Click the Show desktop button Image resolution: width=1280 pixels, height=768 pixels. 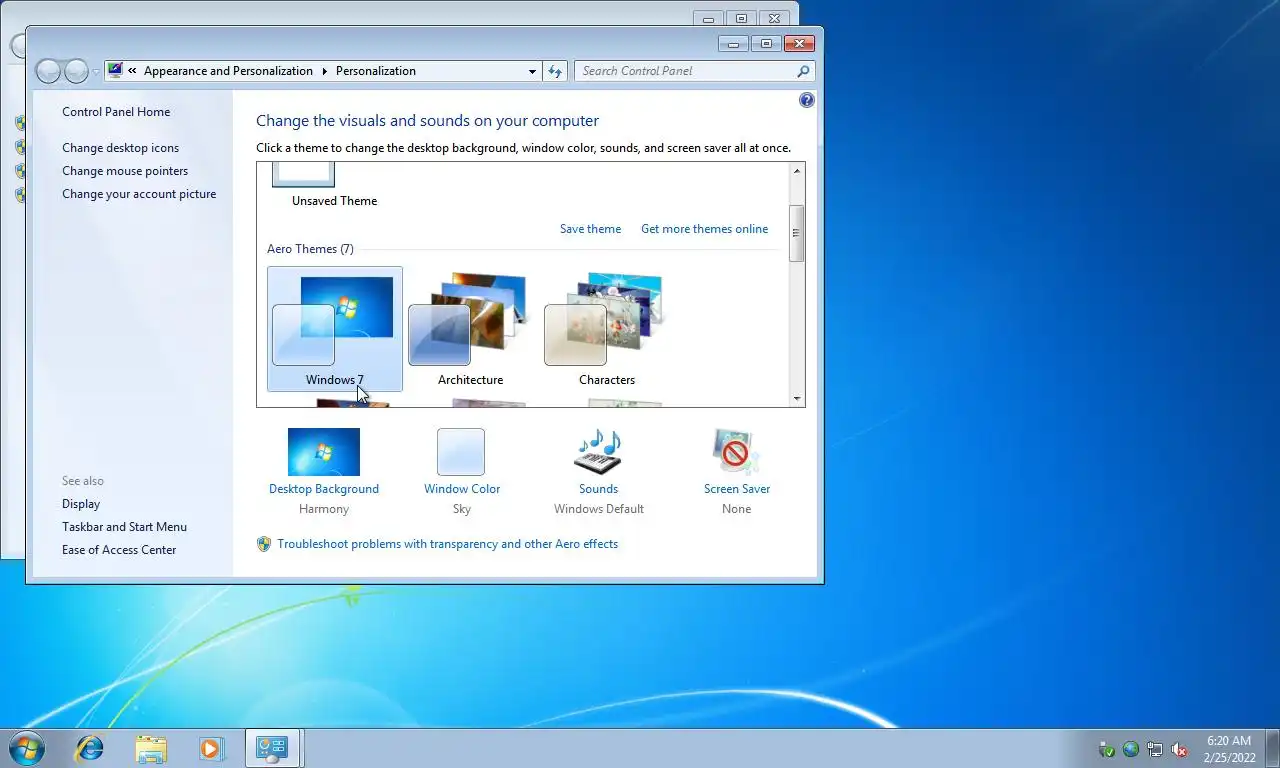1272,748
